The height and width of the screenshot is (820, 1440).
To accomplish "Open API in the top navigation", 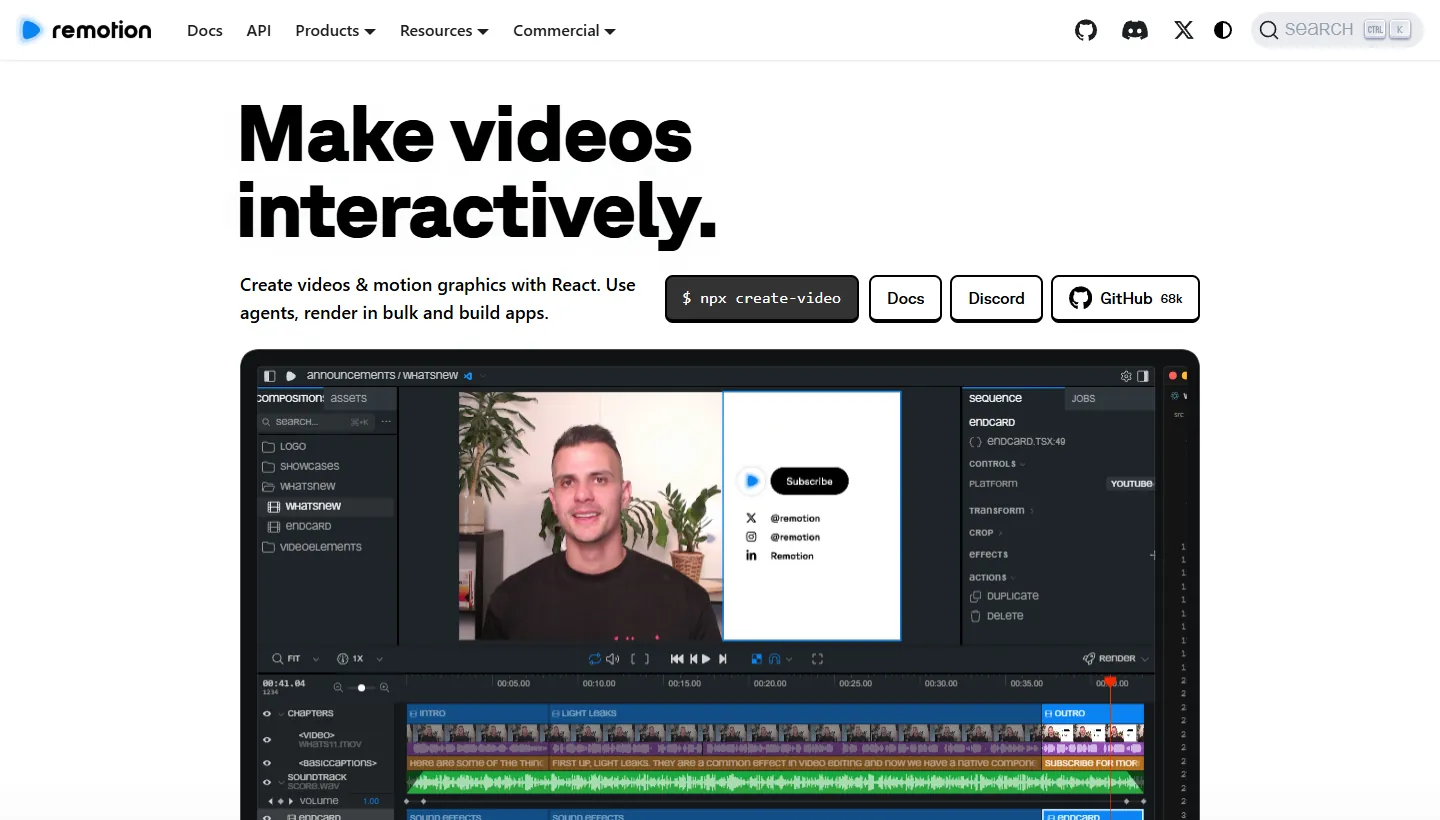I will [259, 30].
